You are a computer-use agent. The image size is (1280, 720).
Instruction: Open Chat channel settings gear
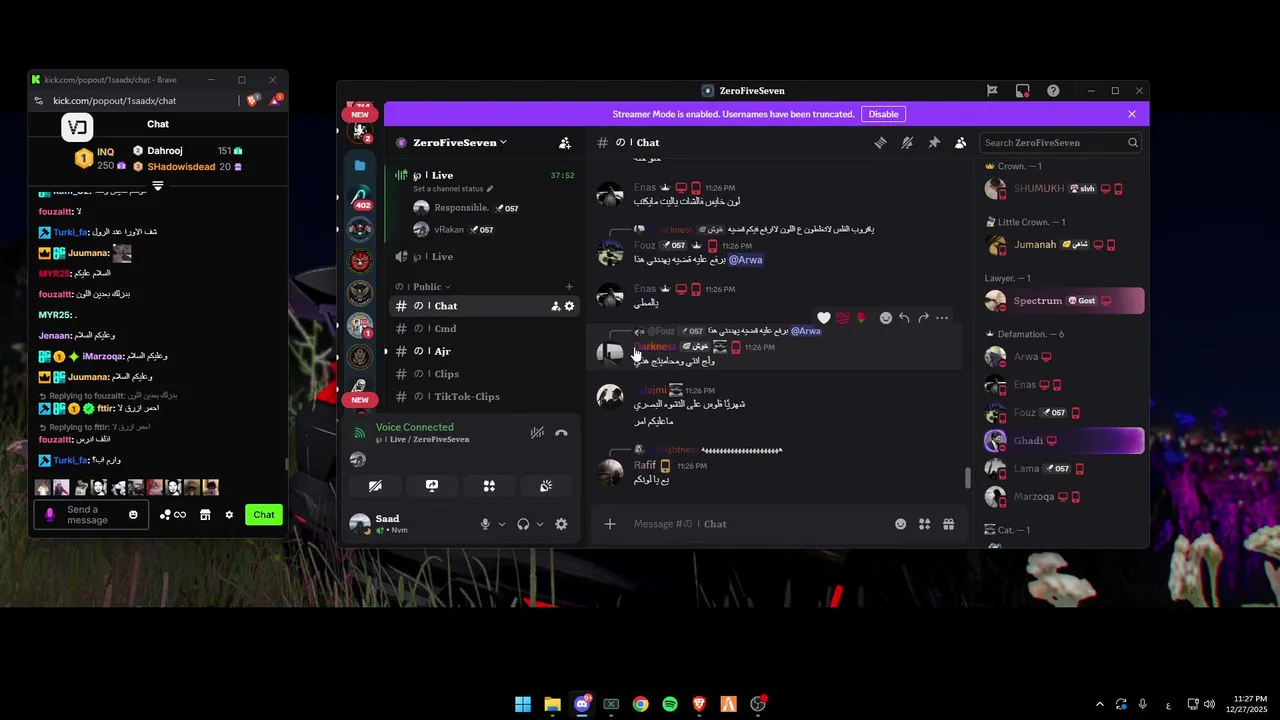point(570,306)
